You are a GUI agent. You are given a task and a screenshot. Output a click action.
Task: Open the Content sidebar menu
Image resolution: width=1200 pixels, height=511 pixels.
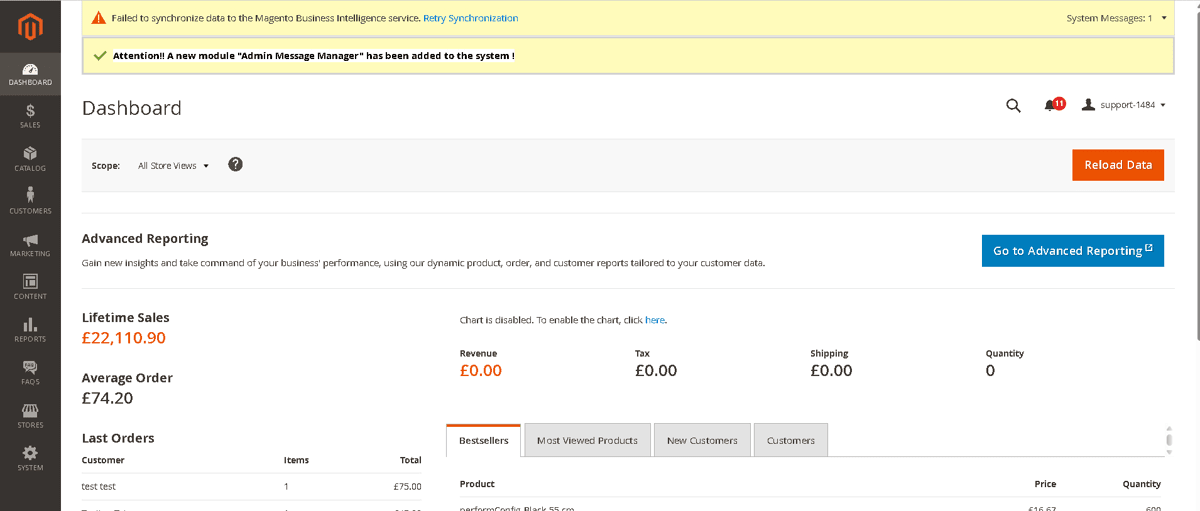30,287
